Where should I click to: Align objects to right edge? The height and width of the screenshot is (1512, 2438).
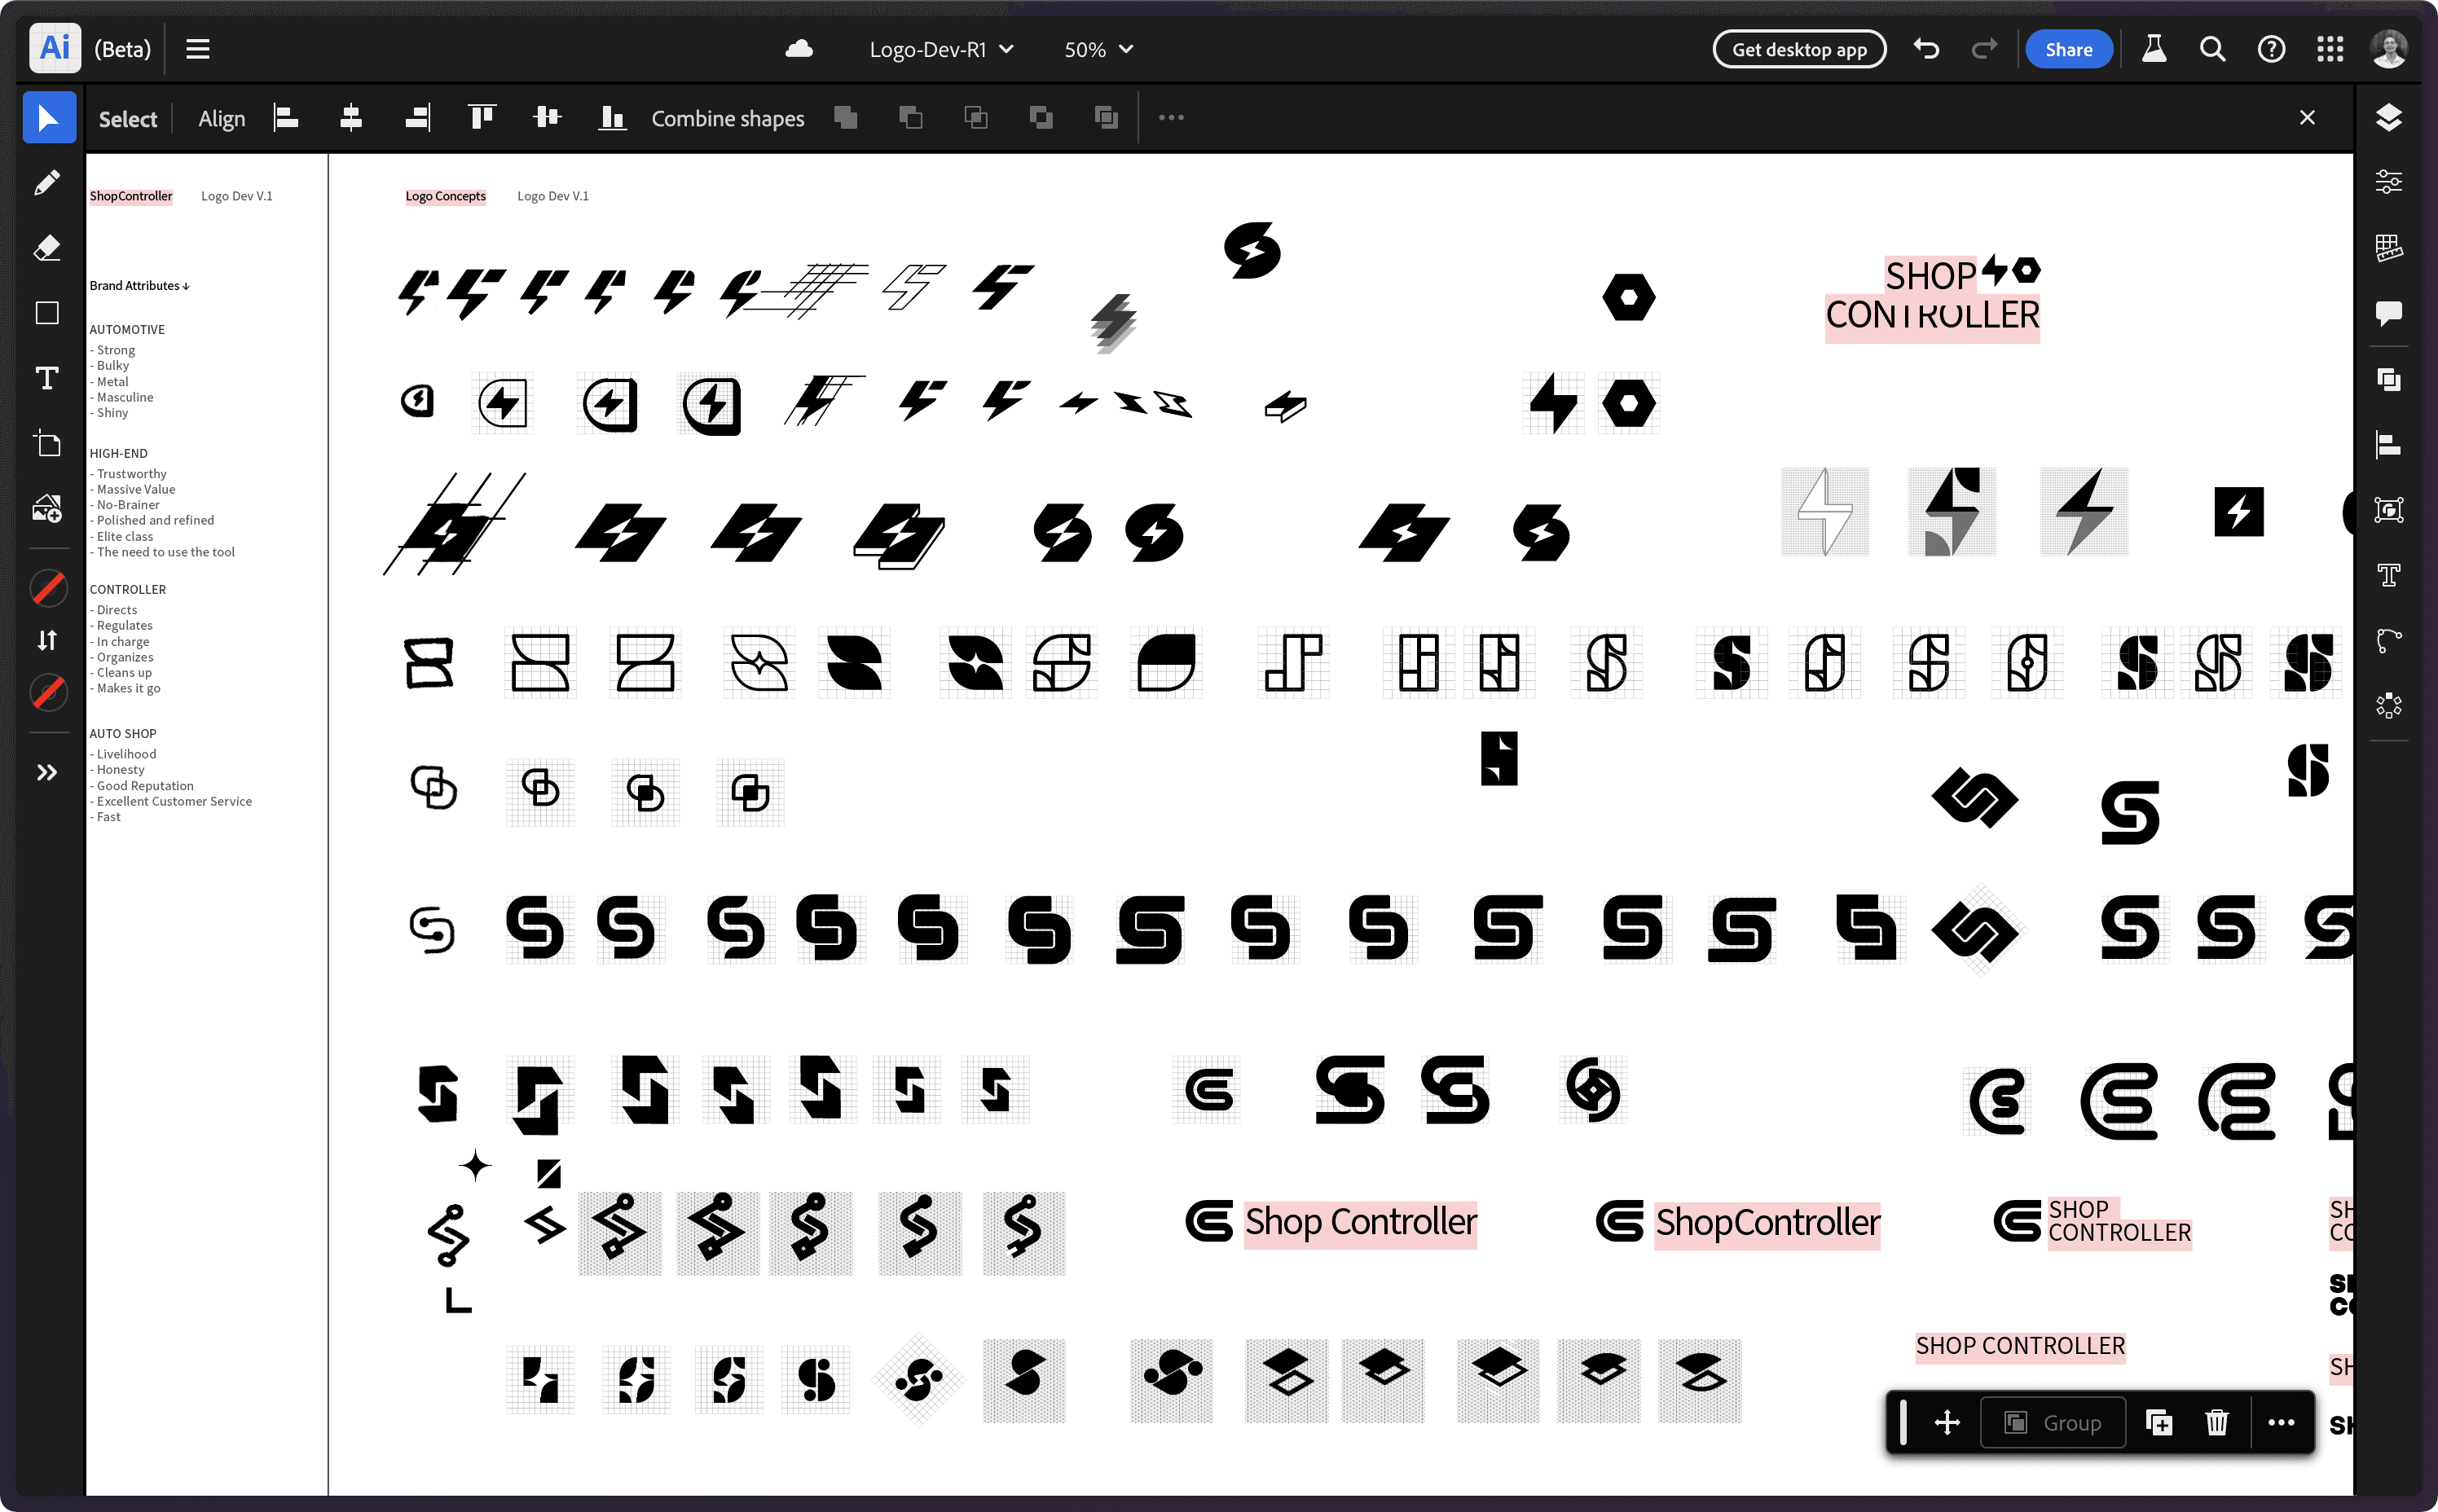[x=417, y=118]
